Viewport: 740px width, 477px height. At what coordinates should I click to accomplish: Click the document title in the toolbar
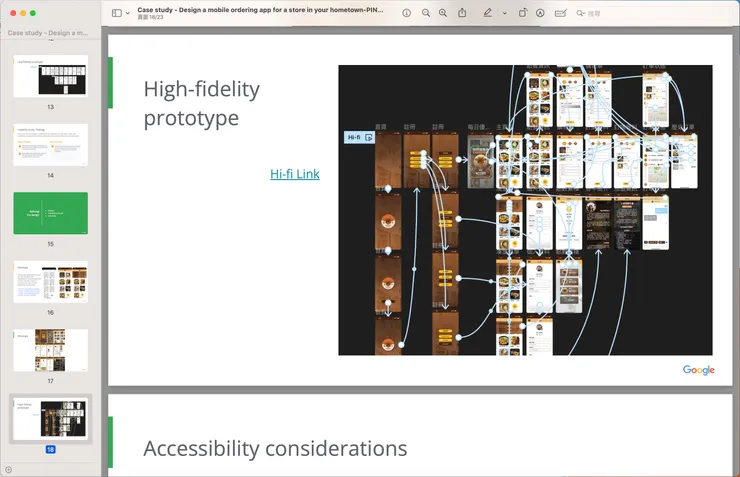tap(260, 9)
